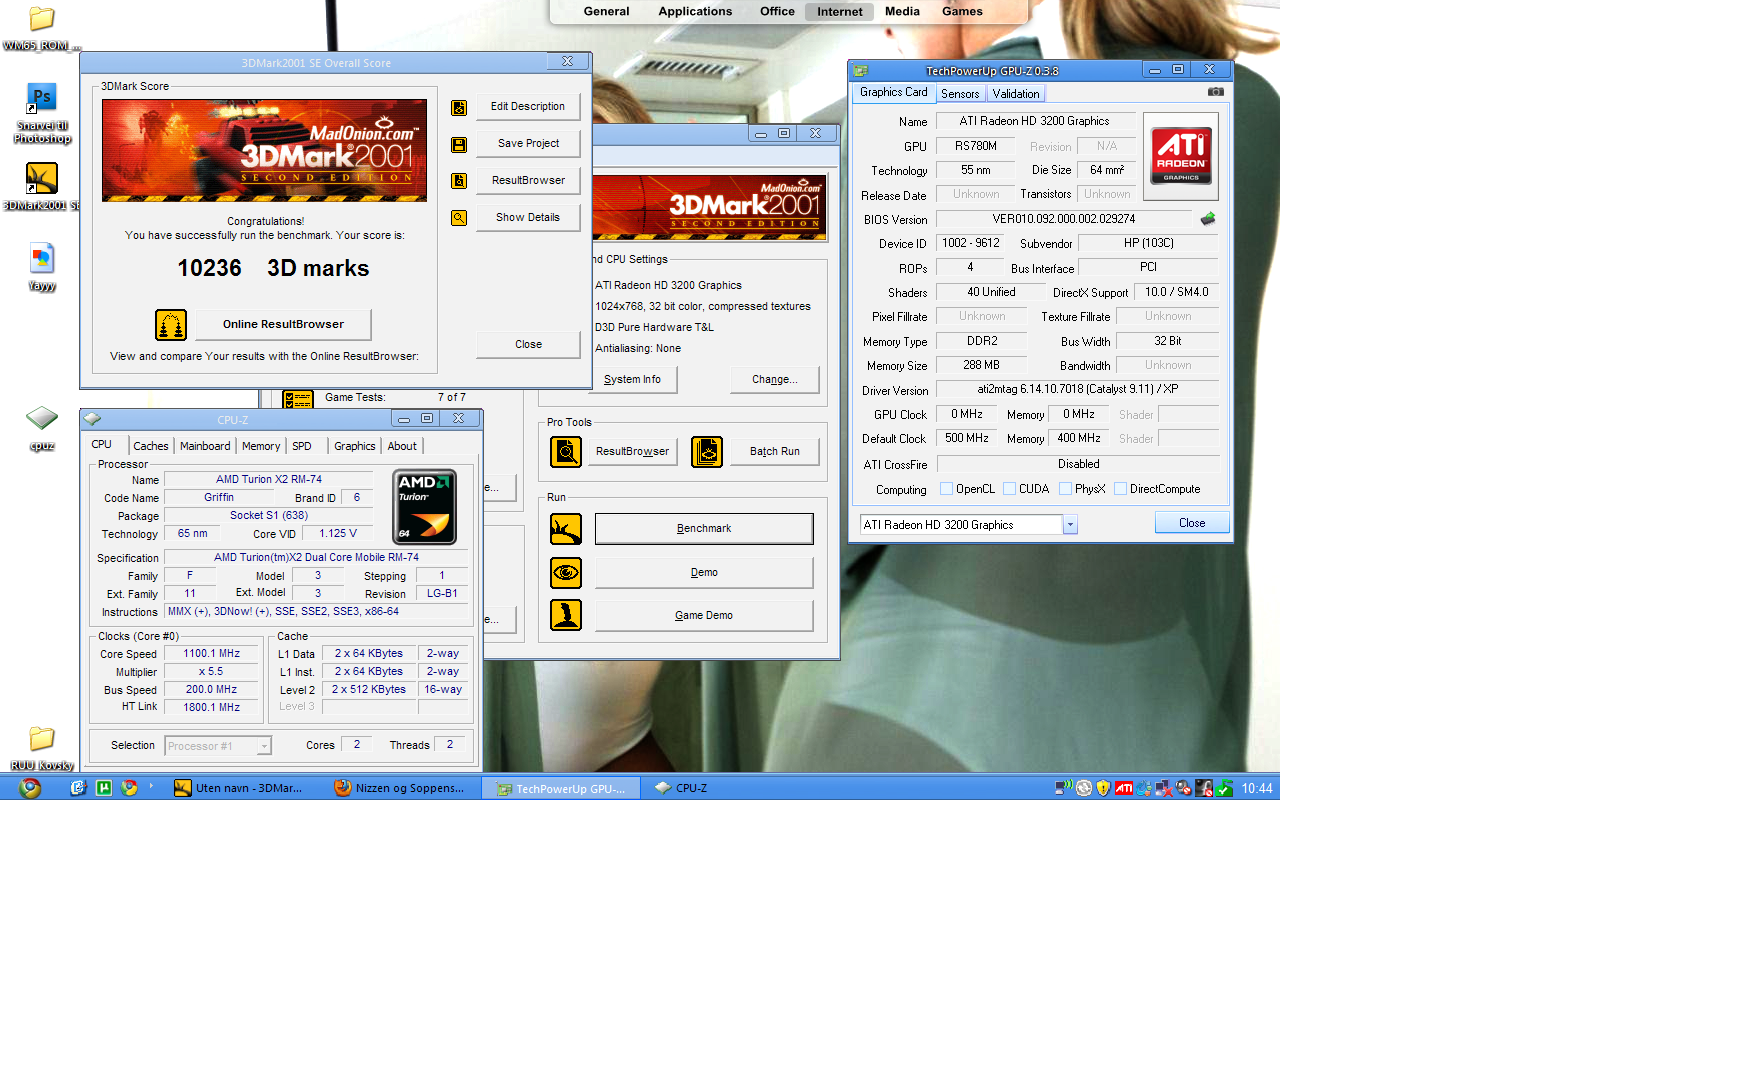The width and height of the screenshot is (1739, 1081).
Task: Select the 3DMark2001 SE desktop icon
Action: (41, 187)
